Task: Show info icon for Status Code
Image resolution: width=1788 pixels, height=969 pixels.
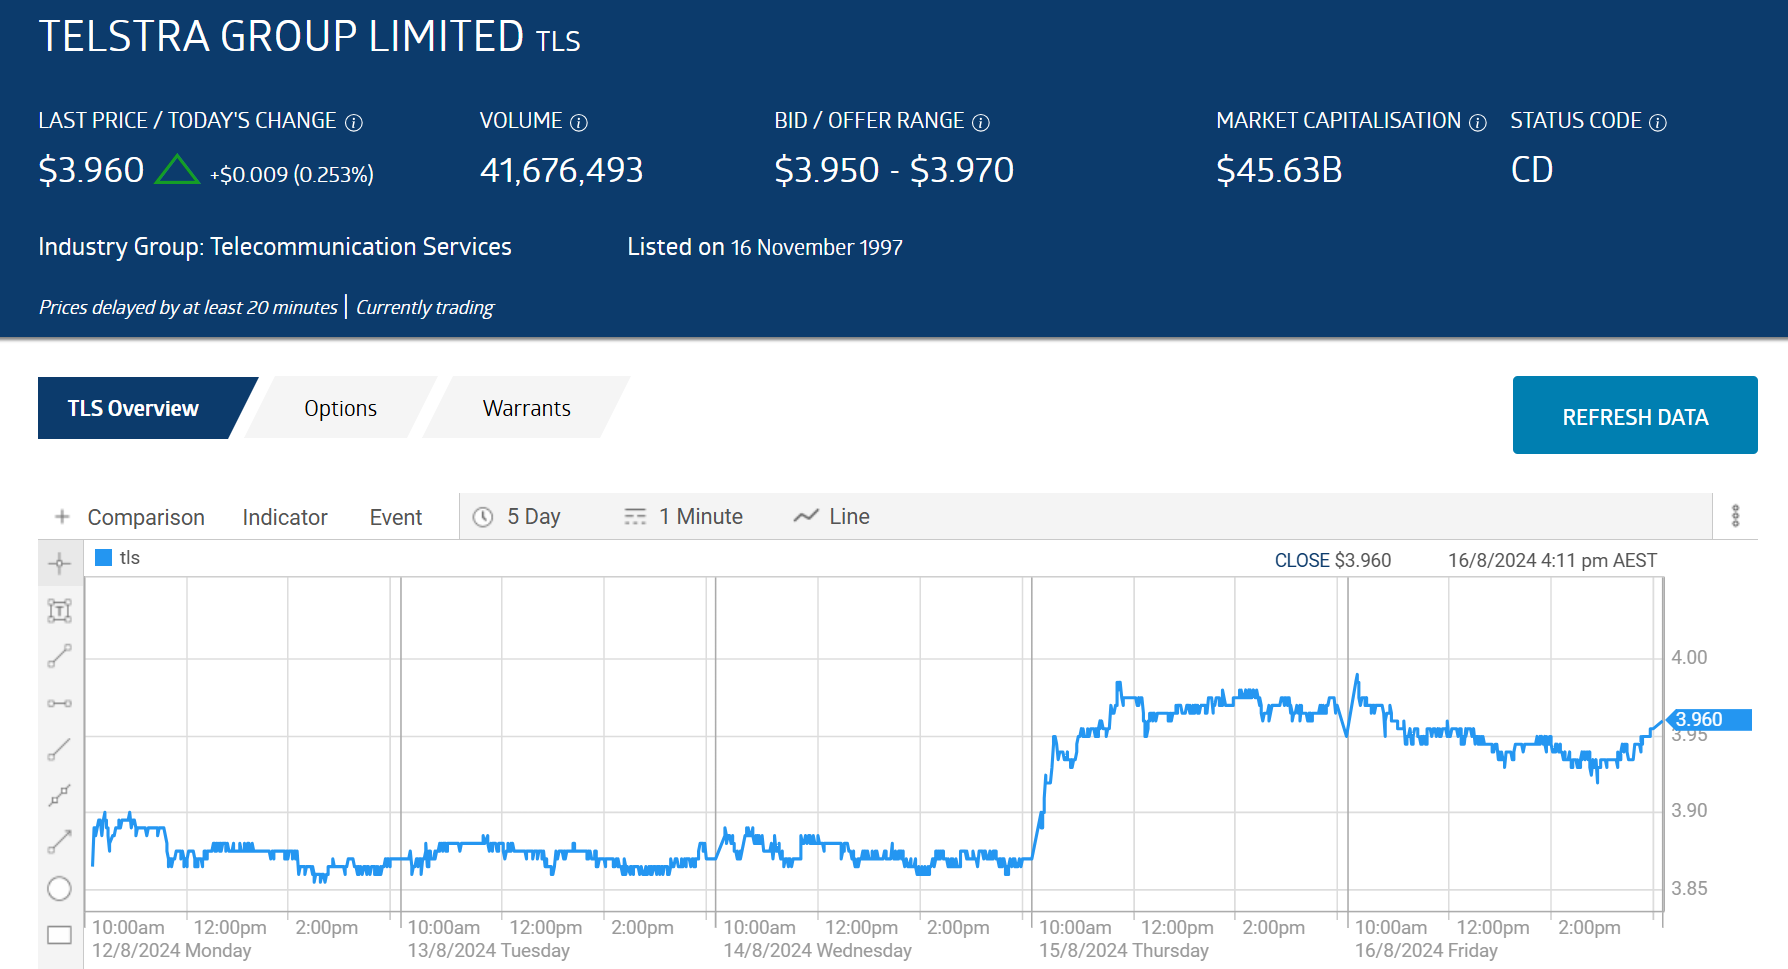Action: (x=1658, y=122)
